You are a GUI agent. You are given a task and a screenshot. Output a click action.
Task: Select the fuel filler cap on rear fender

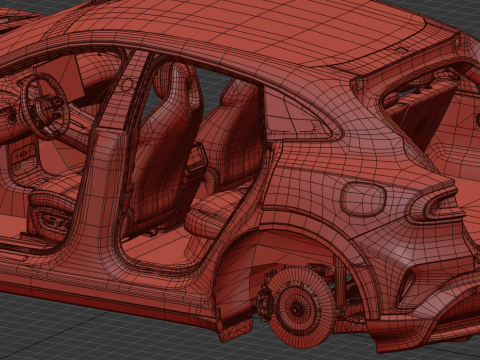click(363, 199)
